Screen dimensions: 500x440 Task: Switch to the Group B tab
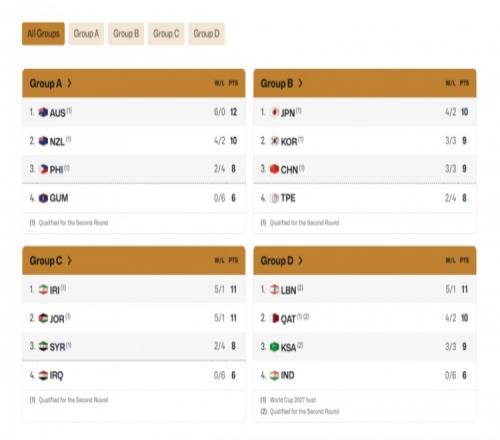click(x=126, y=34)
